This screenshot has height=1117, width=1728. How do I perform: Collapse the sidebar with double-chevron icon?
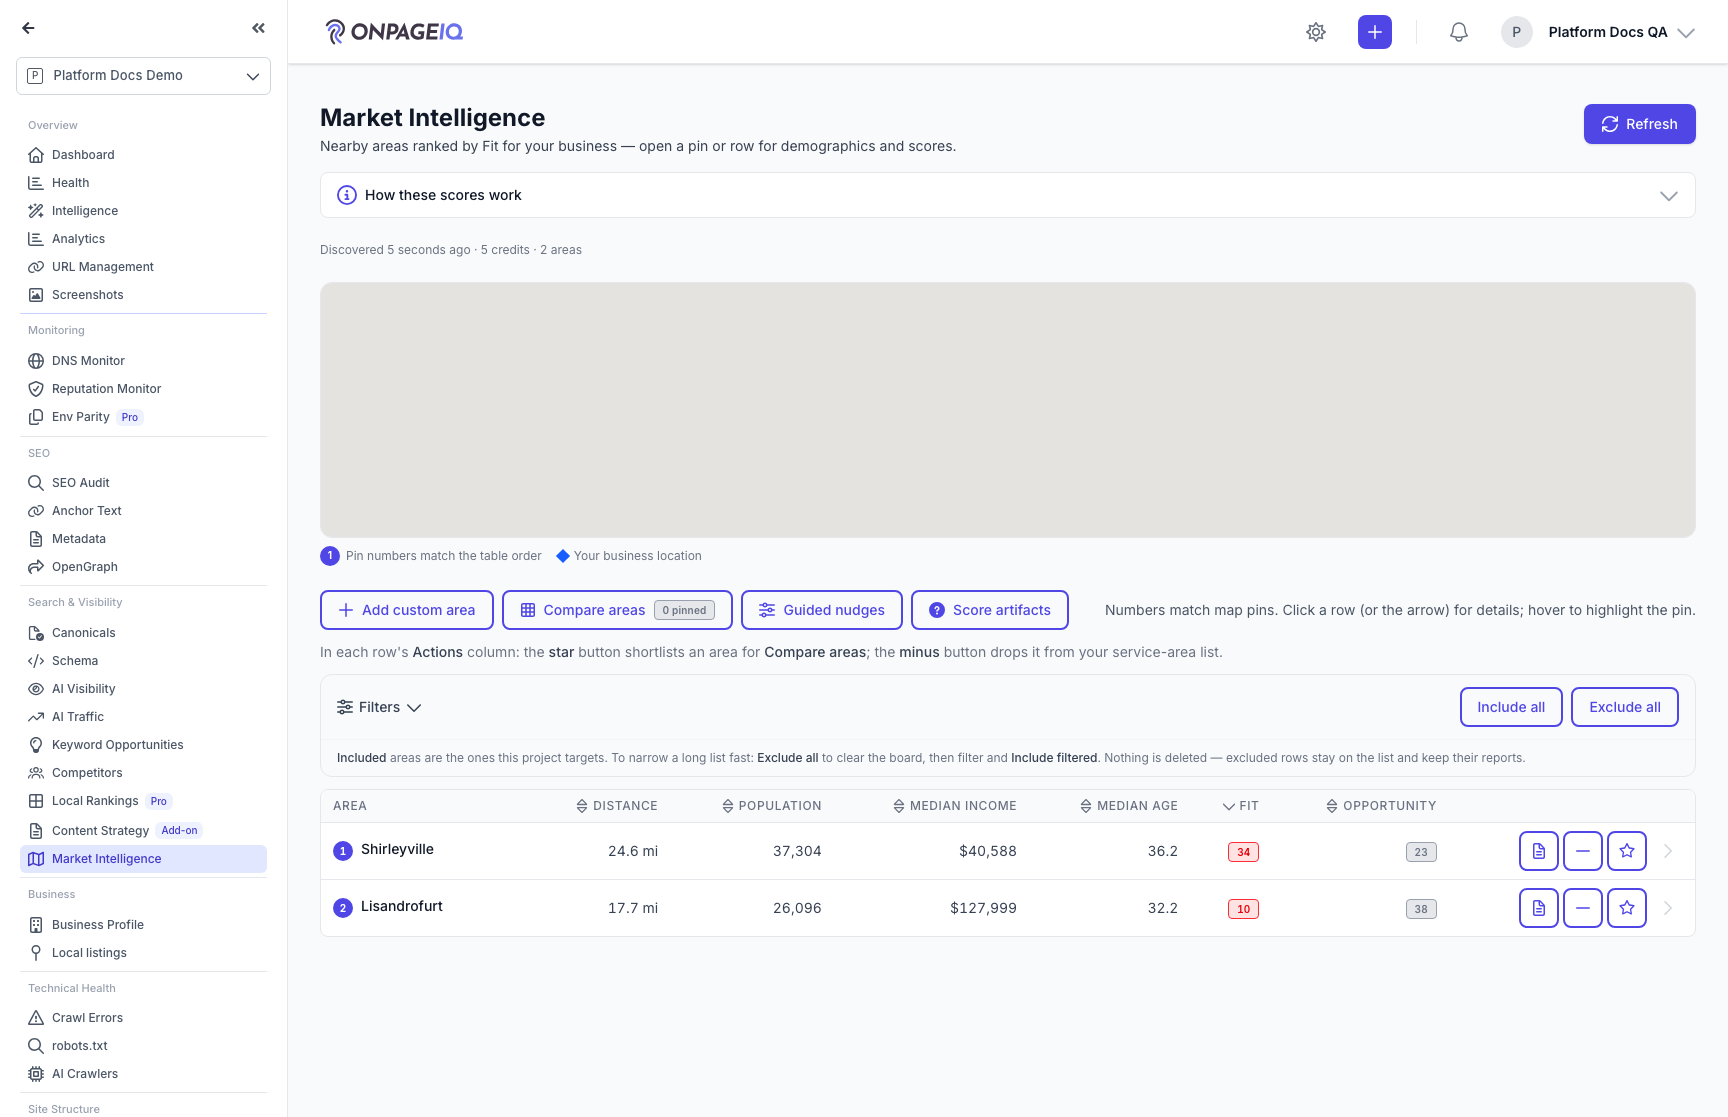[259, 28]
